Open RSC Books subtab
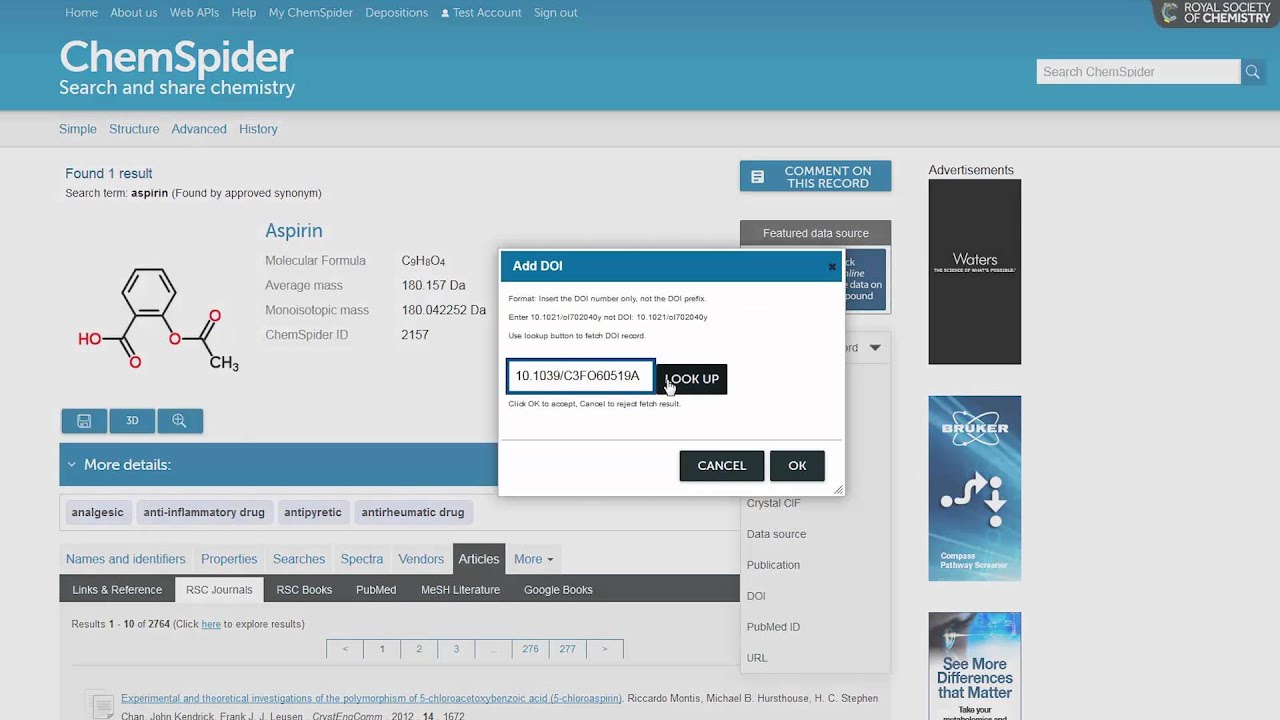 click(x=304, y=590)
